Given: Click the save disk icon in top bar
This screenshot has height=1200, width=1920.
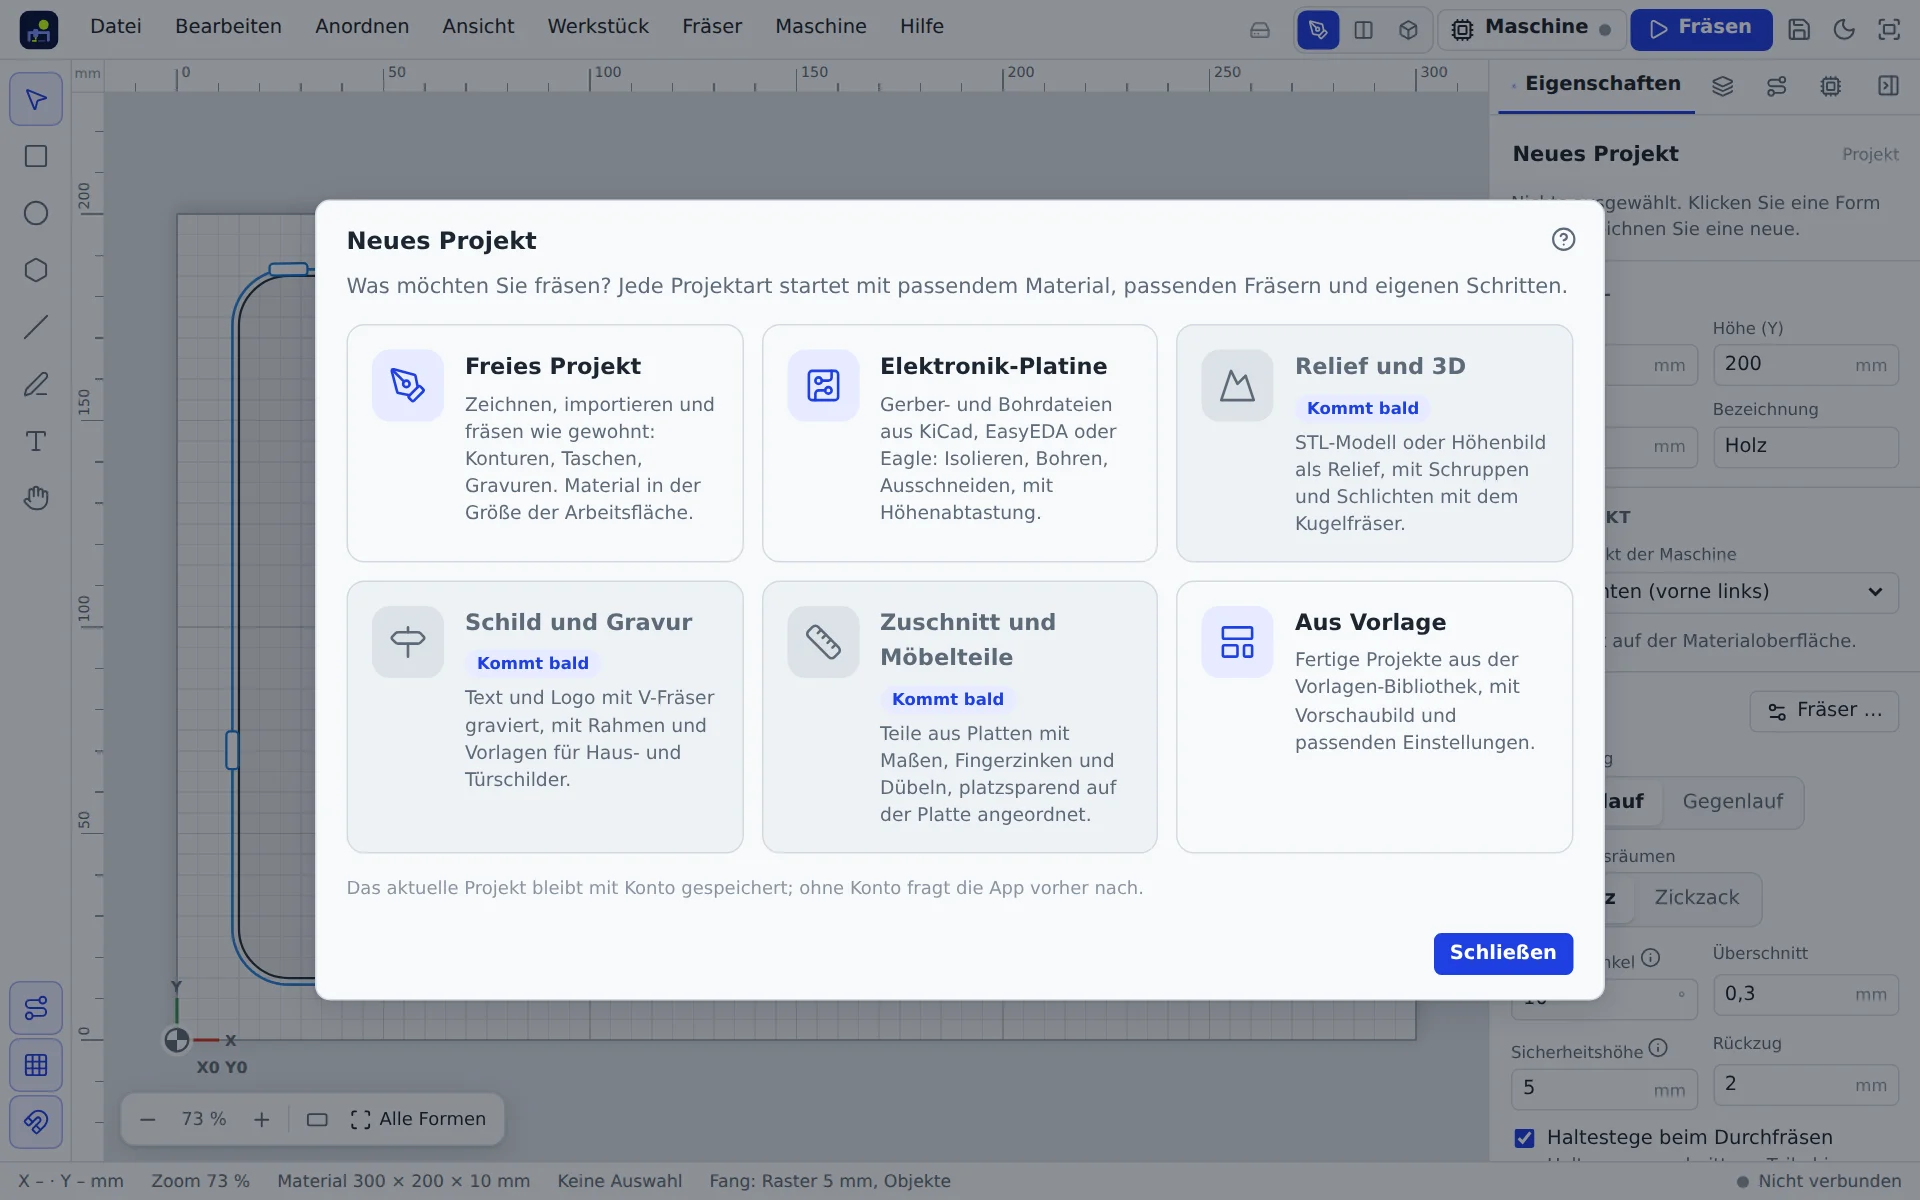Looking at the screenshot, I should point(1799,29).
